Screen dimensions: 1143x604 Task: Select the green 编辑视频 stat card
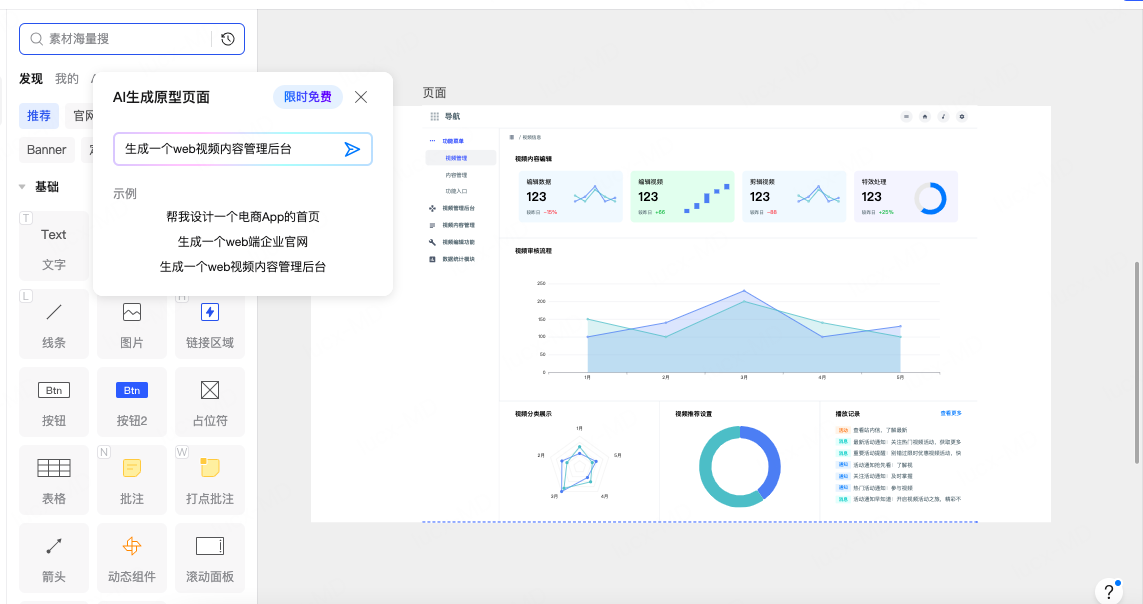point(682,197)
